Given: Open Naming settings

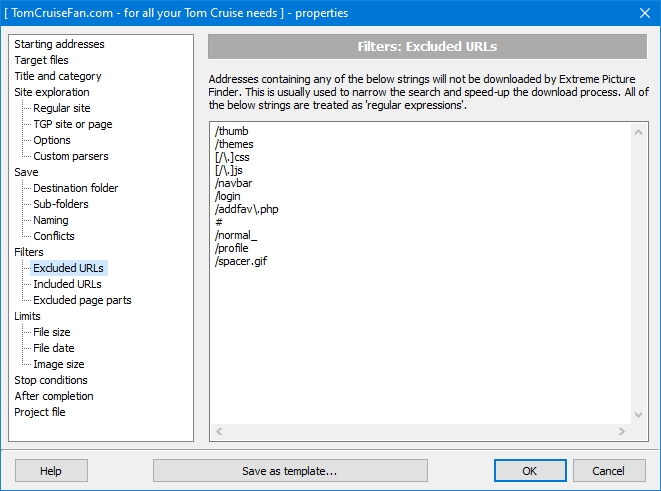Looking at the screenshot, I should click(x=51, y=220).
